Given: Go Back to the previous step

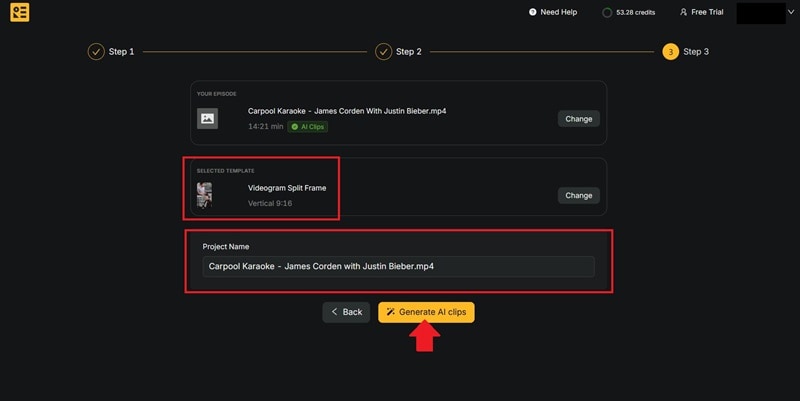Looking at the screenshot, I should point(346,312).
